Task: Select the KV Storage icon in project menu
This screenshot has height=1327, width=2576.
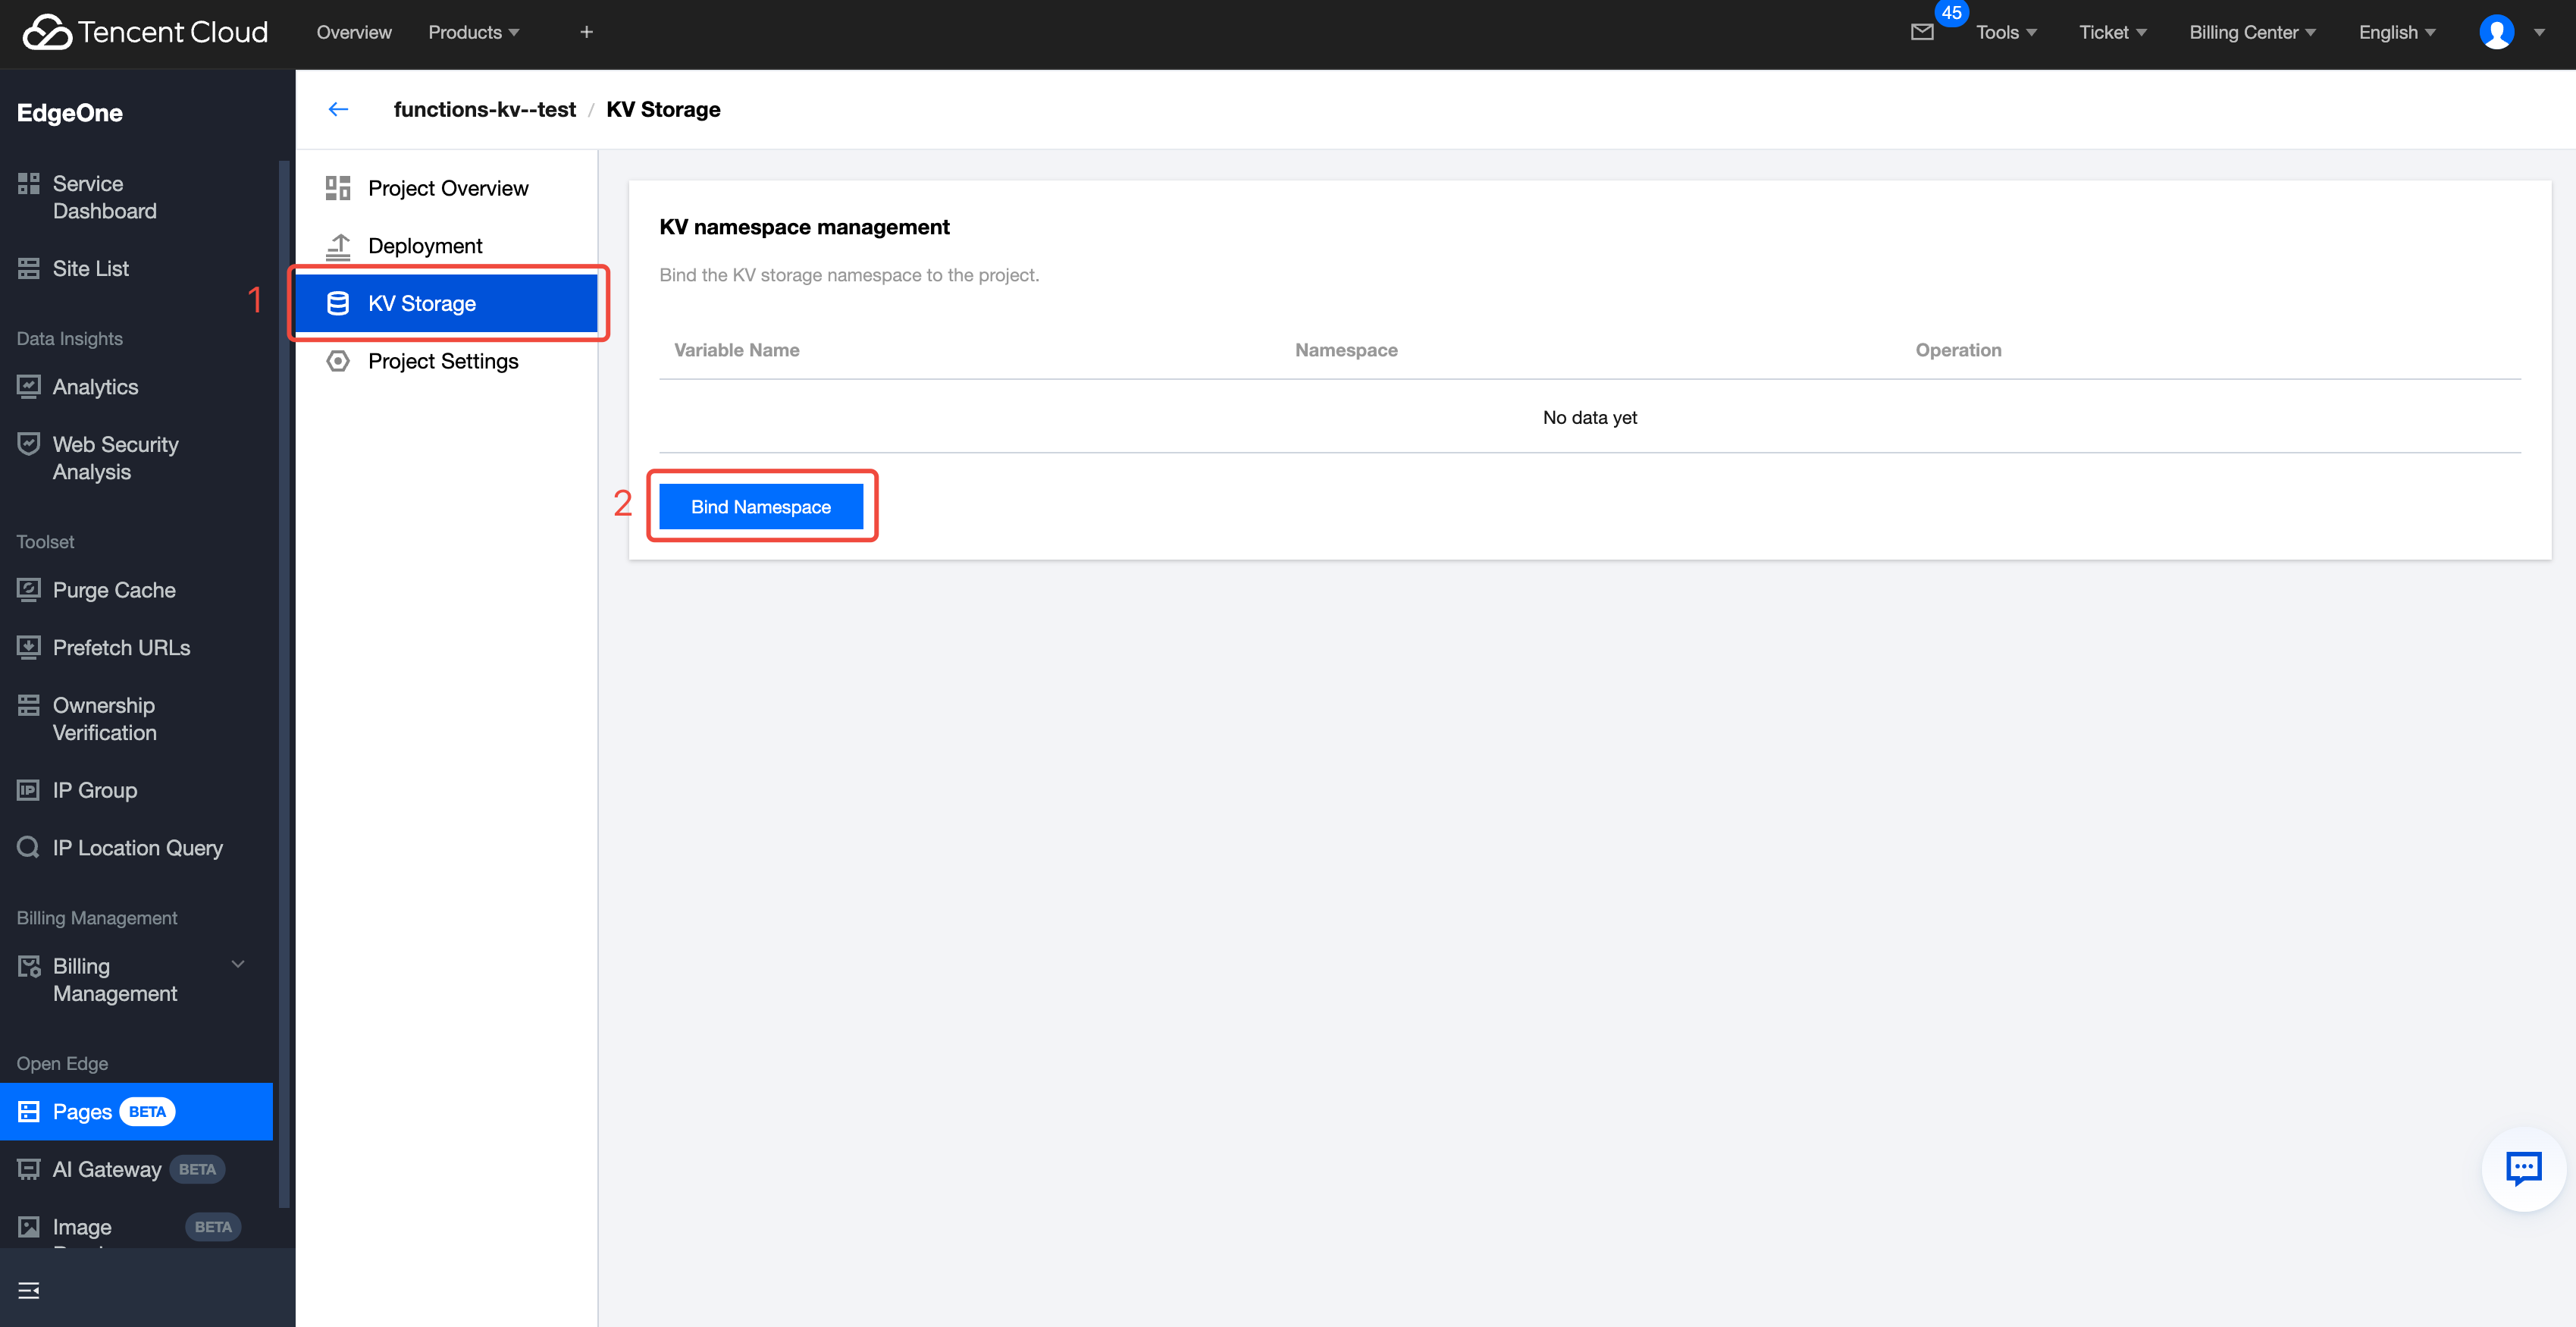Action: pos(338,303)
